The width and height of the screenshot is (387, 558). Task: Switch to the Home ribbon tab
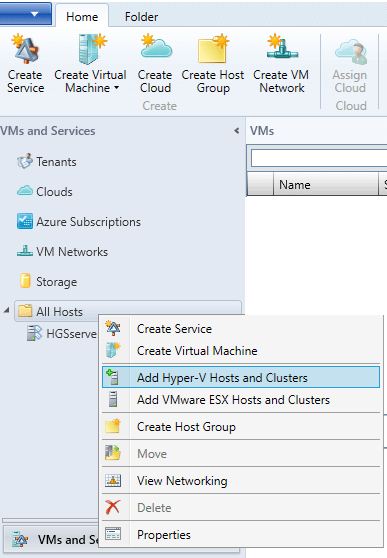[x=82, y=17]
